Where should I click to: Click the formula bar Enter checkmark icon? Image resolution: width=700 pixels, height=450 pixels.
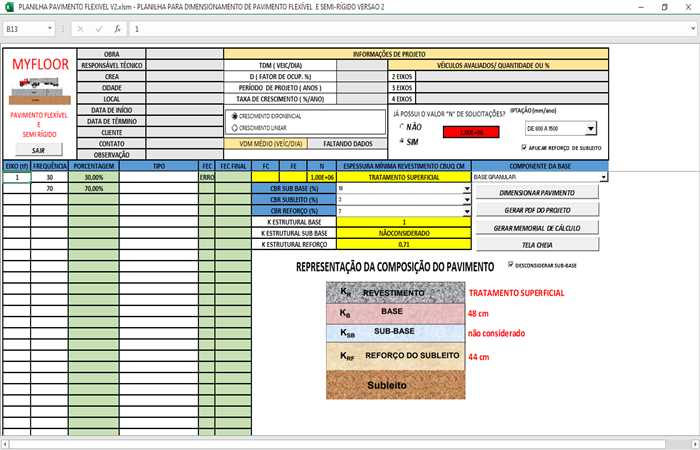(100, 29)
